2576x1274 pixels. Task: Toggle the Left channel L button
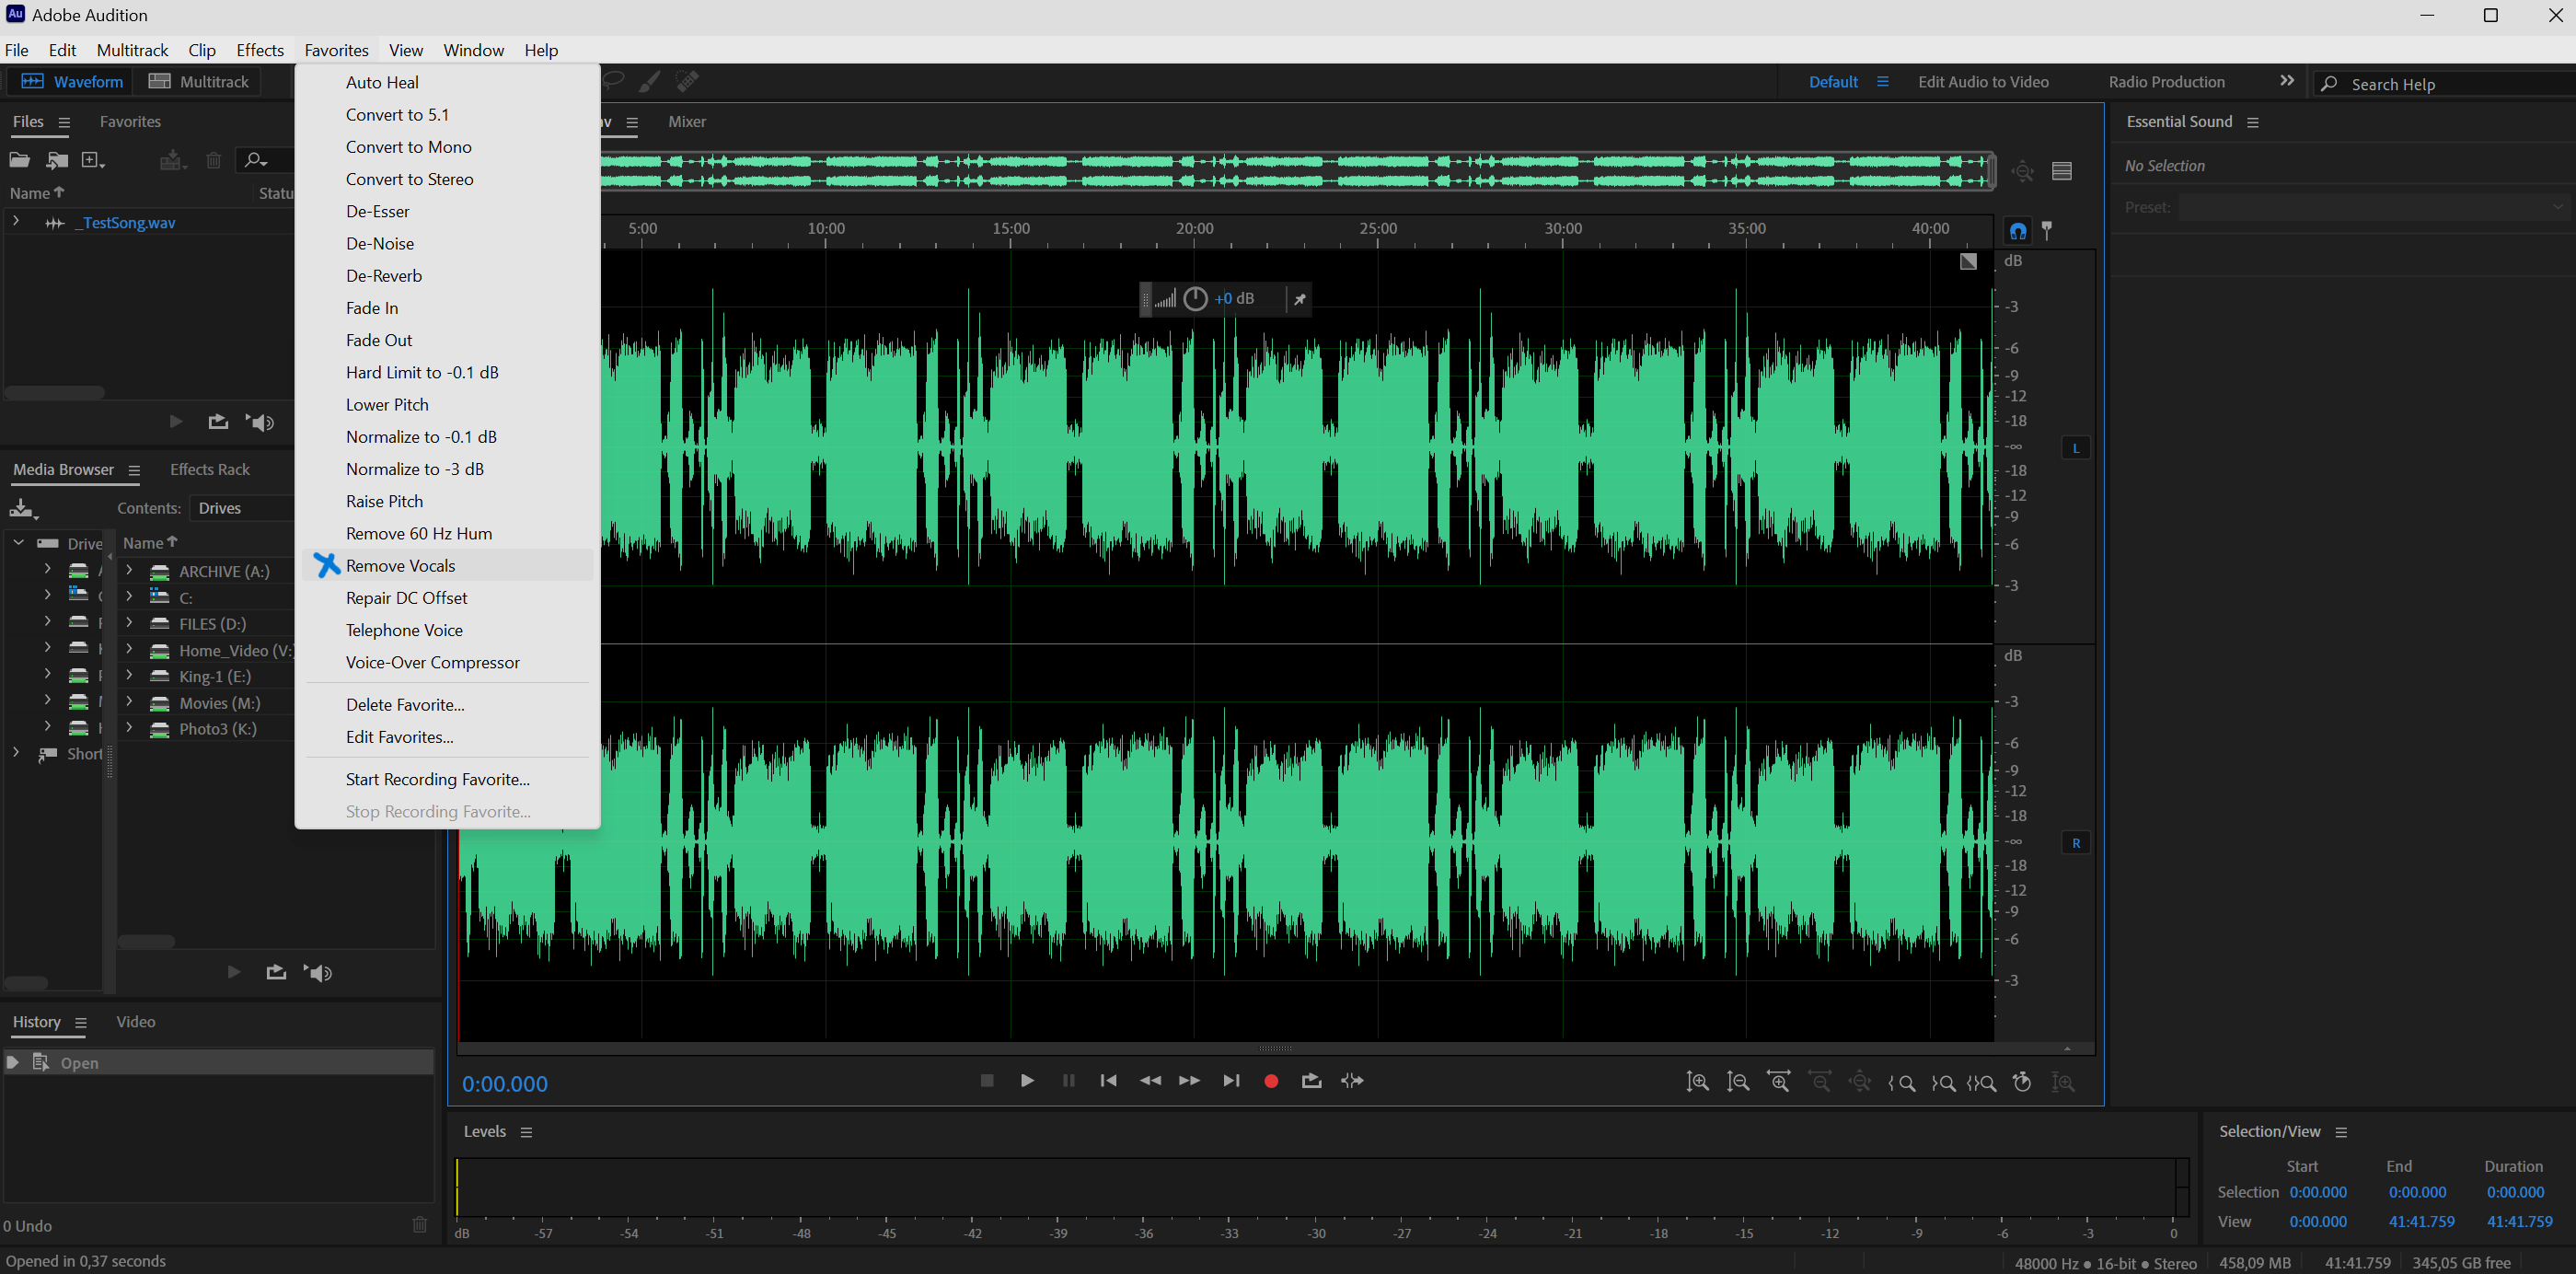(x=2075, y=448)
